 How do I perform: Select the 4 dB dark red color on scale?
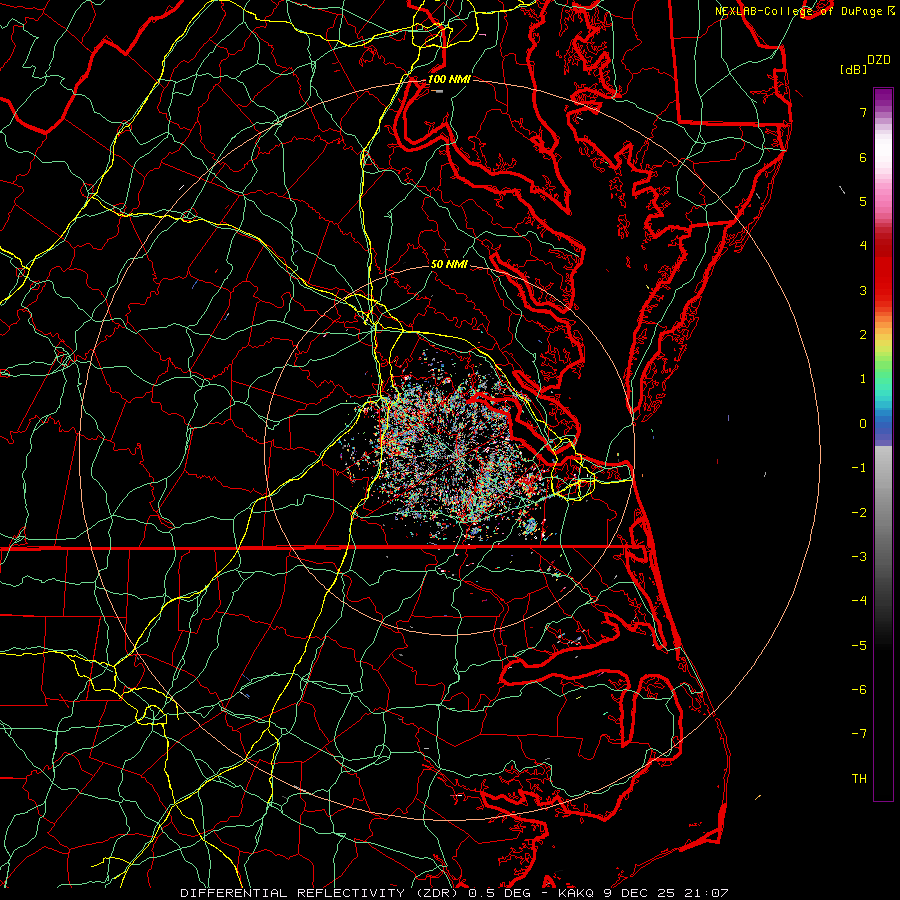click(x=883, y=246)
